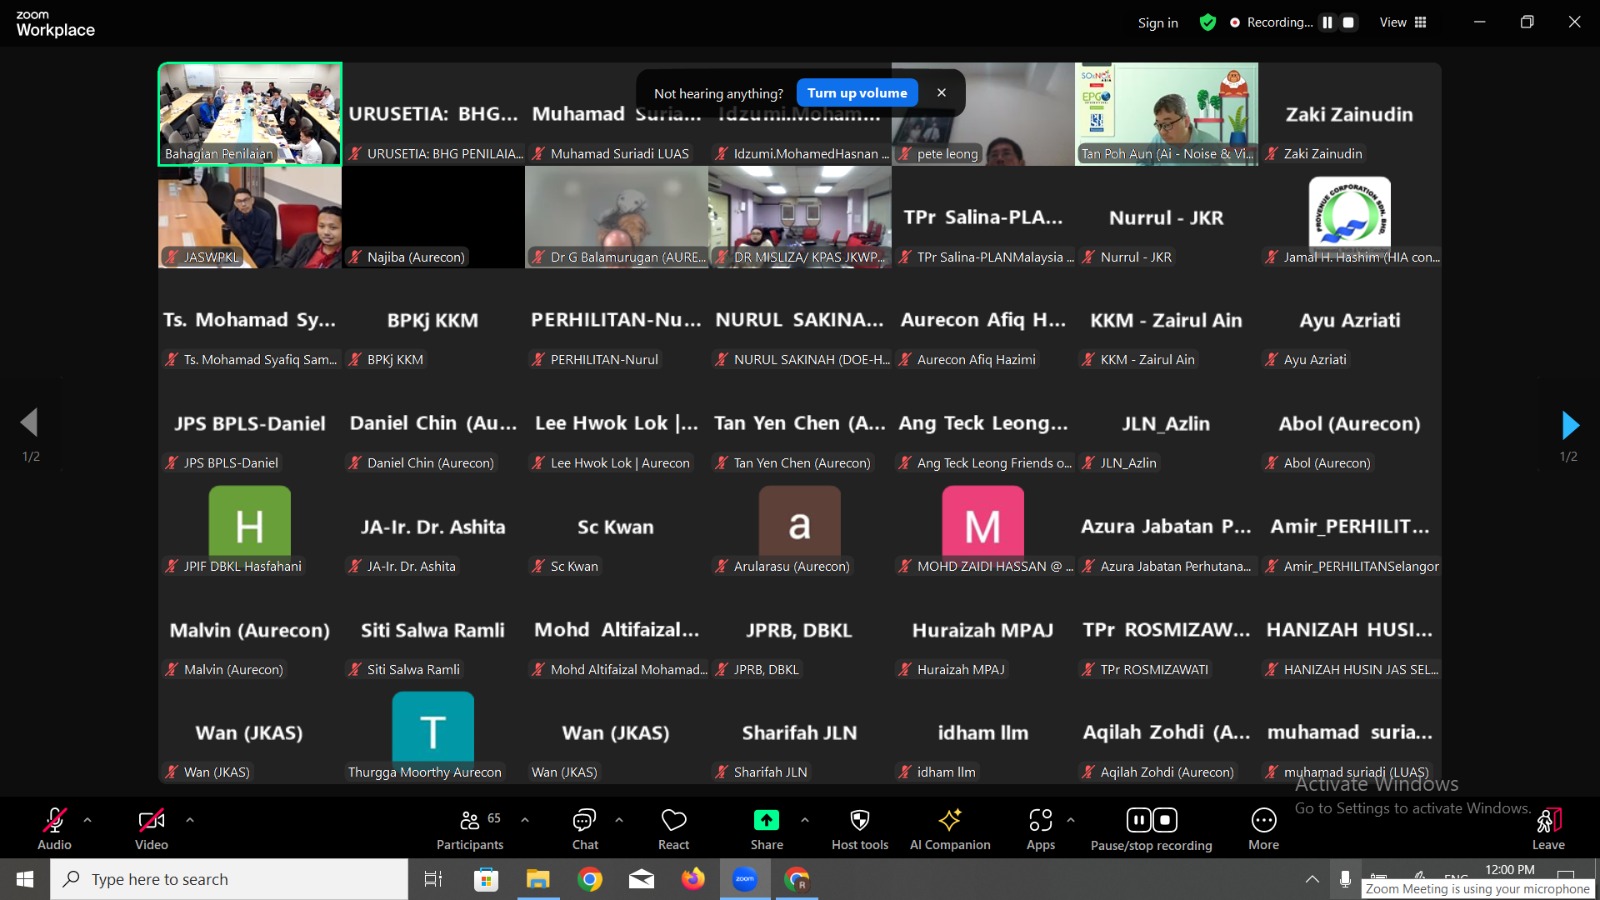
Task: Open the Mail app from the taskbar
Action: pyautogui.click(x=642, y=879)
